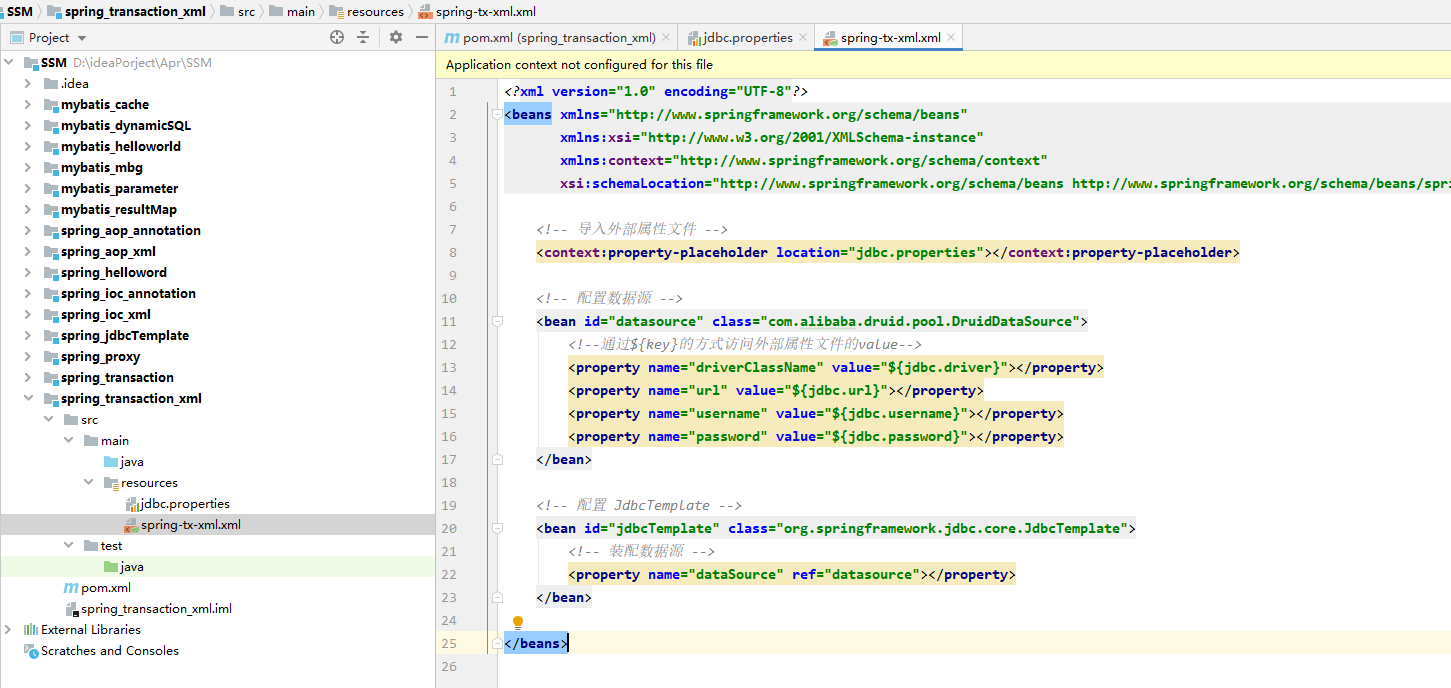
Task: Expand the mybatis_dynamicSQL module
Action: point(30,126)
